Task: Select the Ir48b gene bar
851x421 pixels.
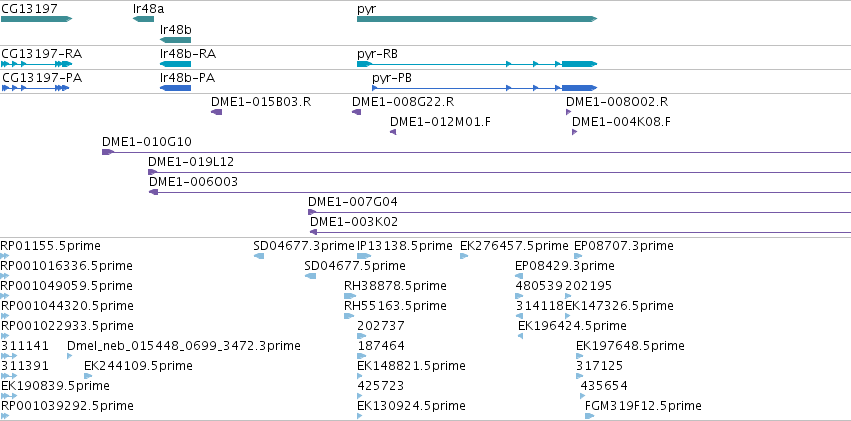Action: (175, 40)
